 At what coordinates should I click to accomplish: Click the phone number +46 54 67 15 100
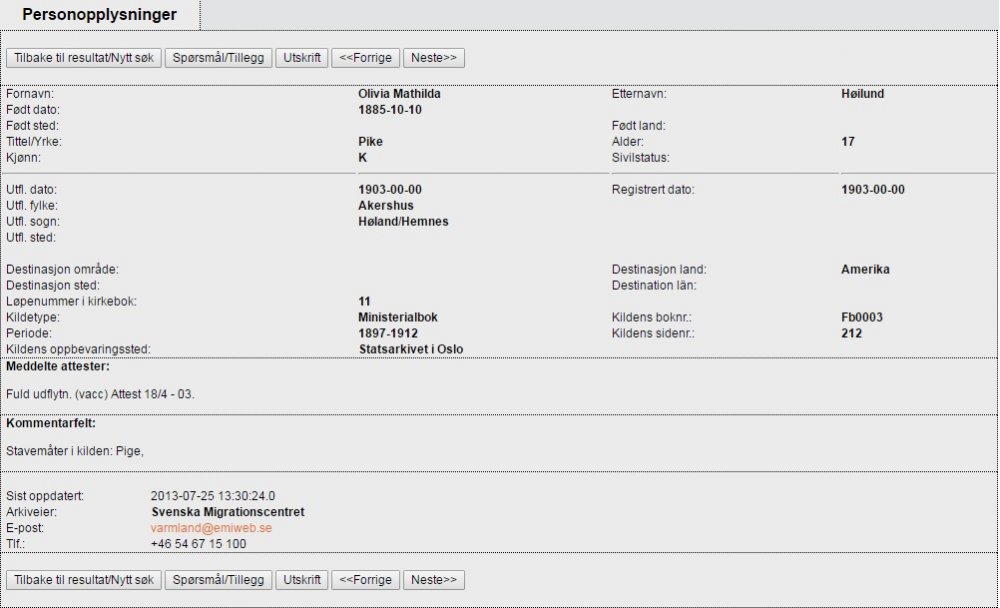(198, 544)
